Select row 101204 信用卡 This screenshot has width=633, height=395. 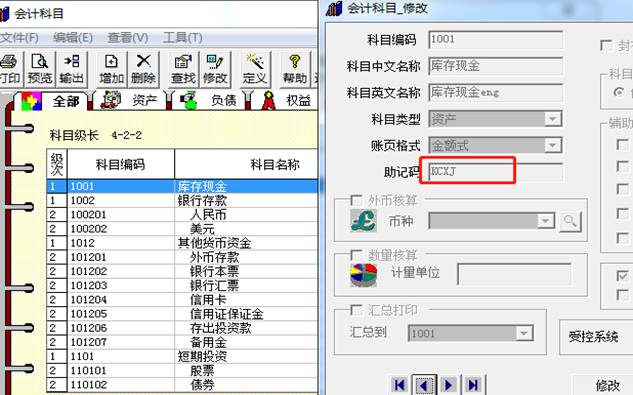pyautogui.click(x=182, y=300)
